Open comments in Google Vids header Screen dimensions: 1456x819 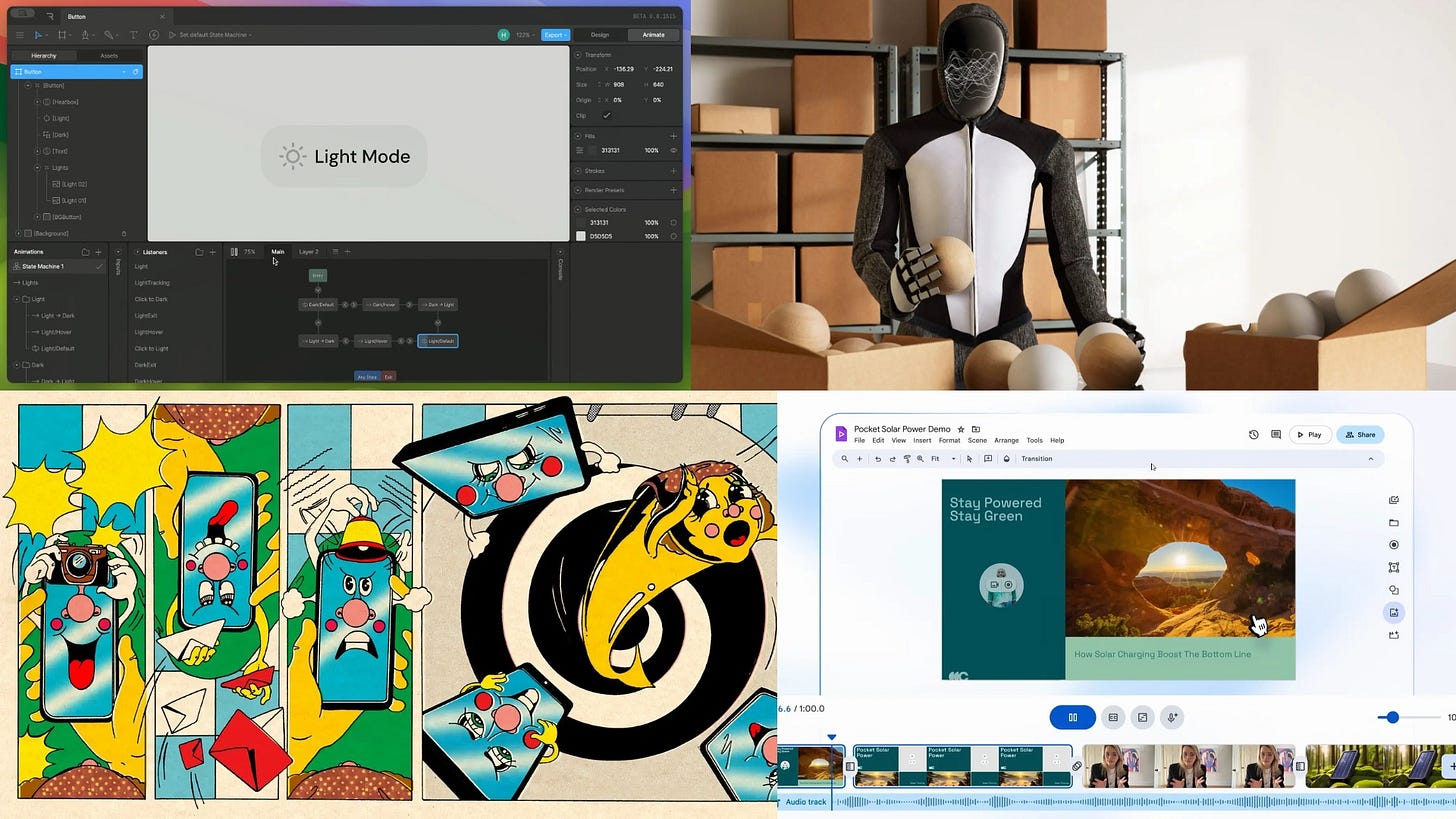[1276, 435]
